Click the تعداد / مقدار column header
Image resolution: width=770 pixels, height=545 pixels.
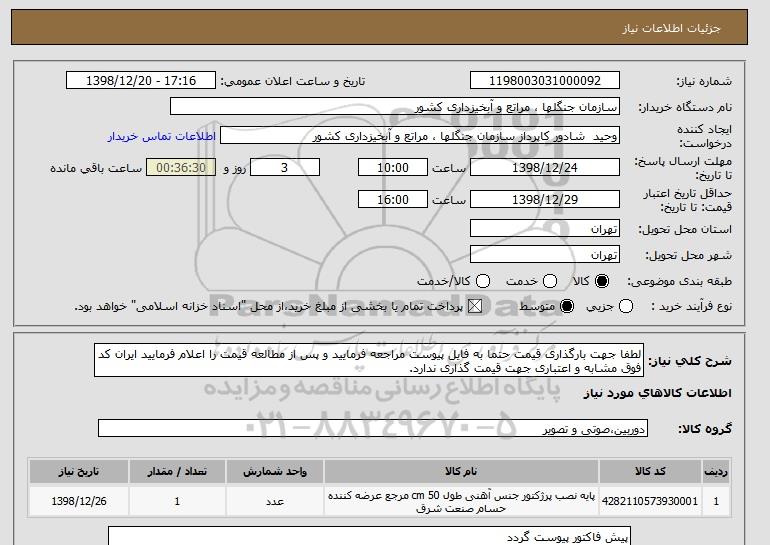point(177,471)
